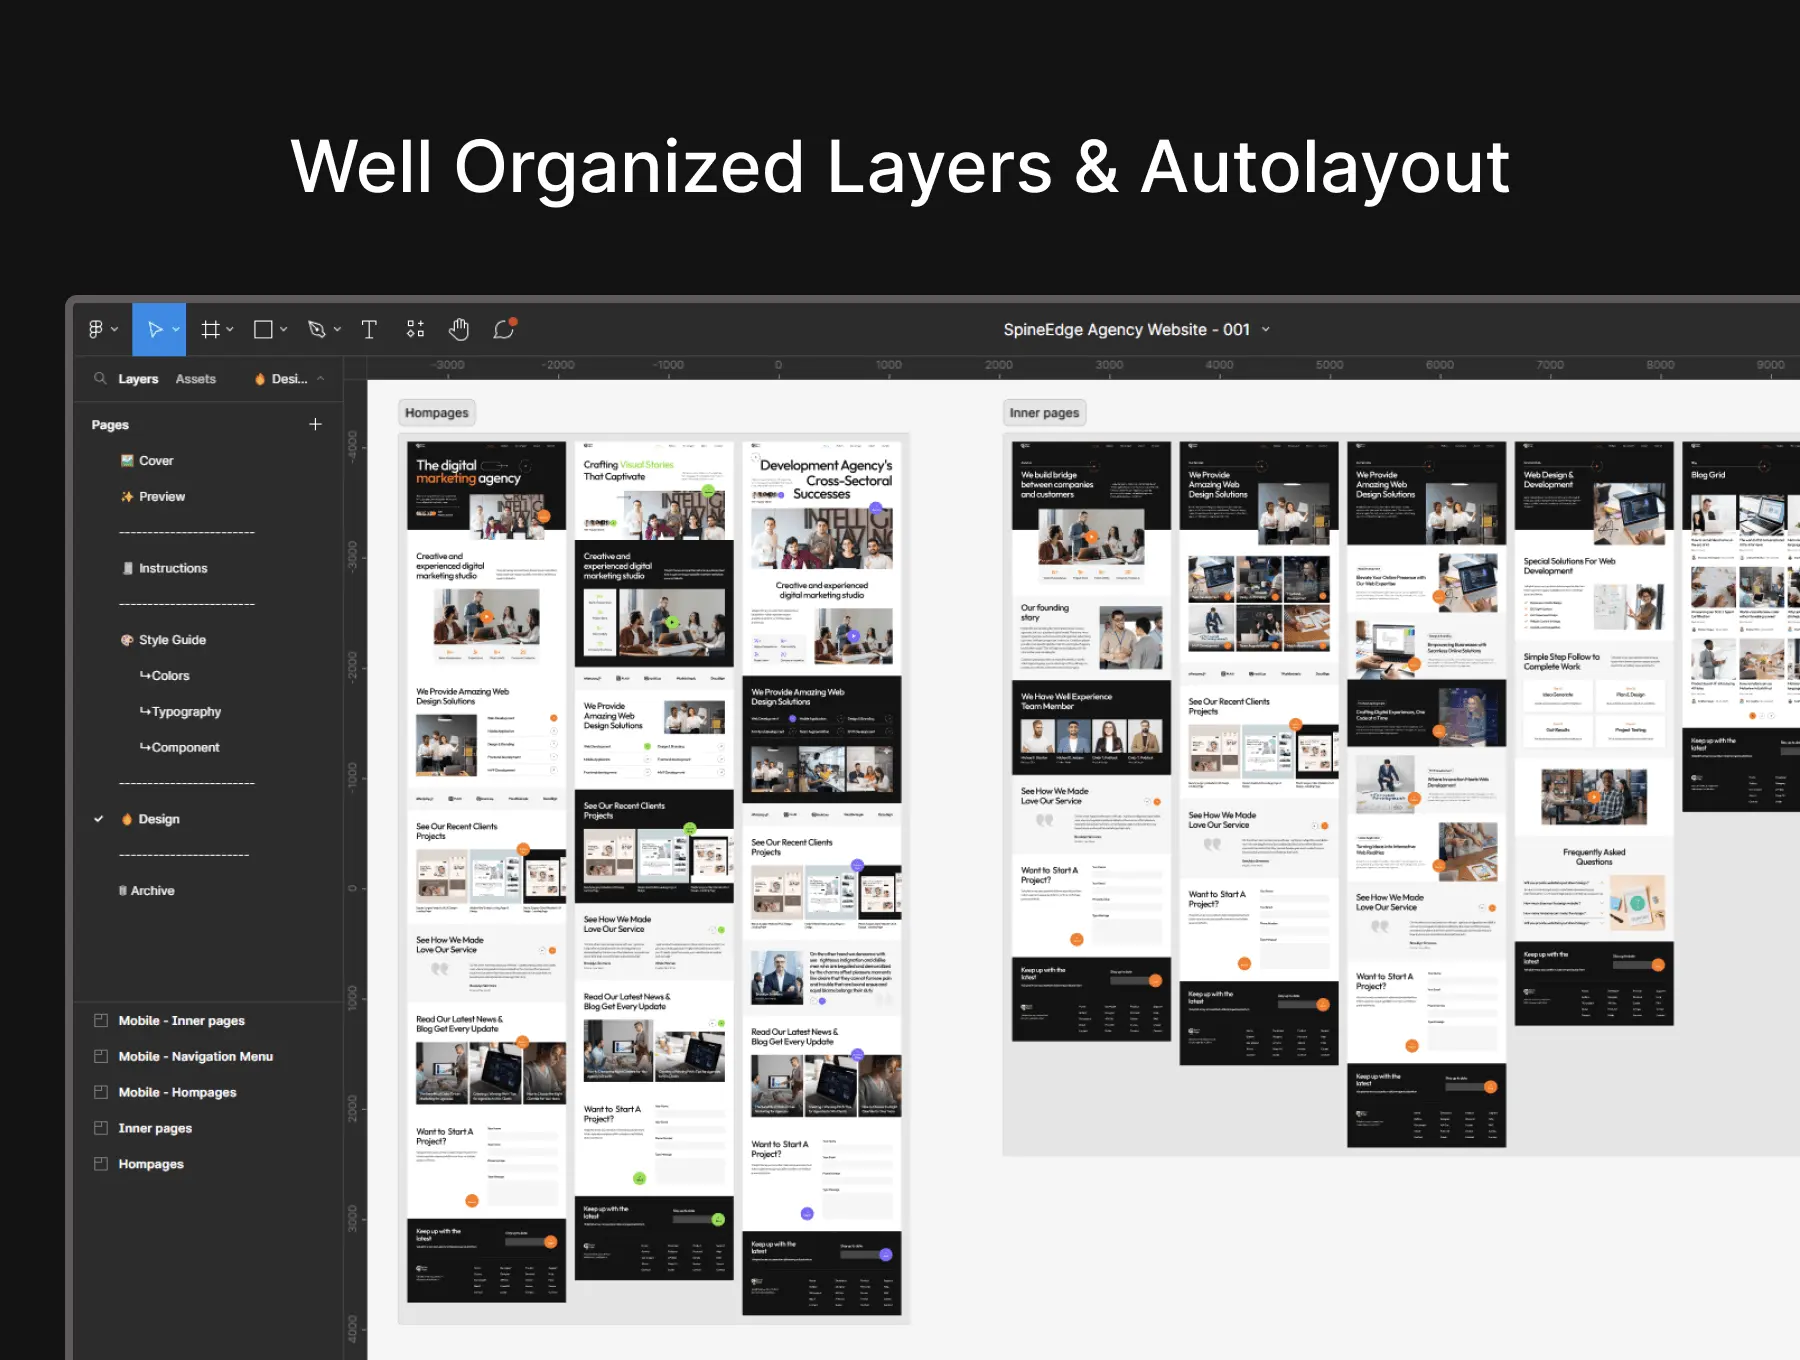1800x1360 pixels.
Task: Select the Rectangle shape tool
Action: (x=263, y=329)
